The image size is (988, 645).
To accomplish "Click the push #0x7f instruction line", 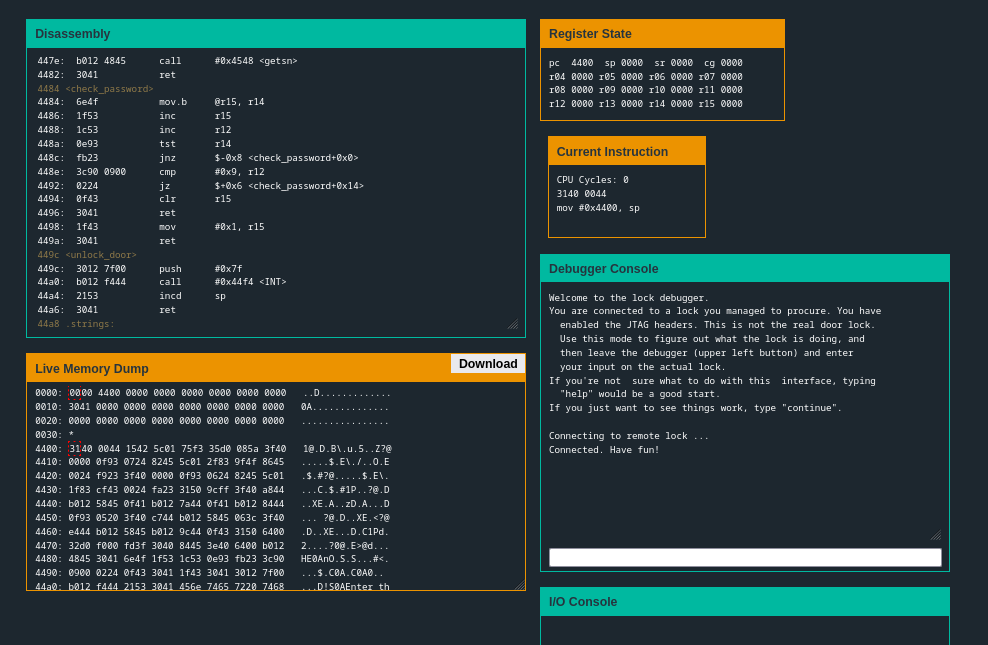I will (x=140, y=268).
